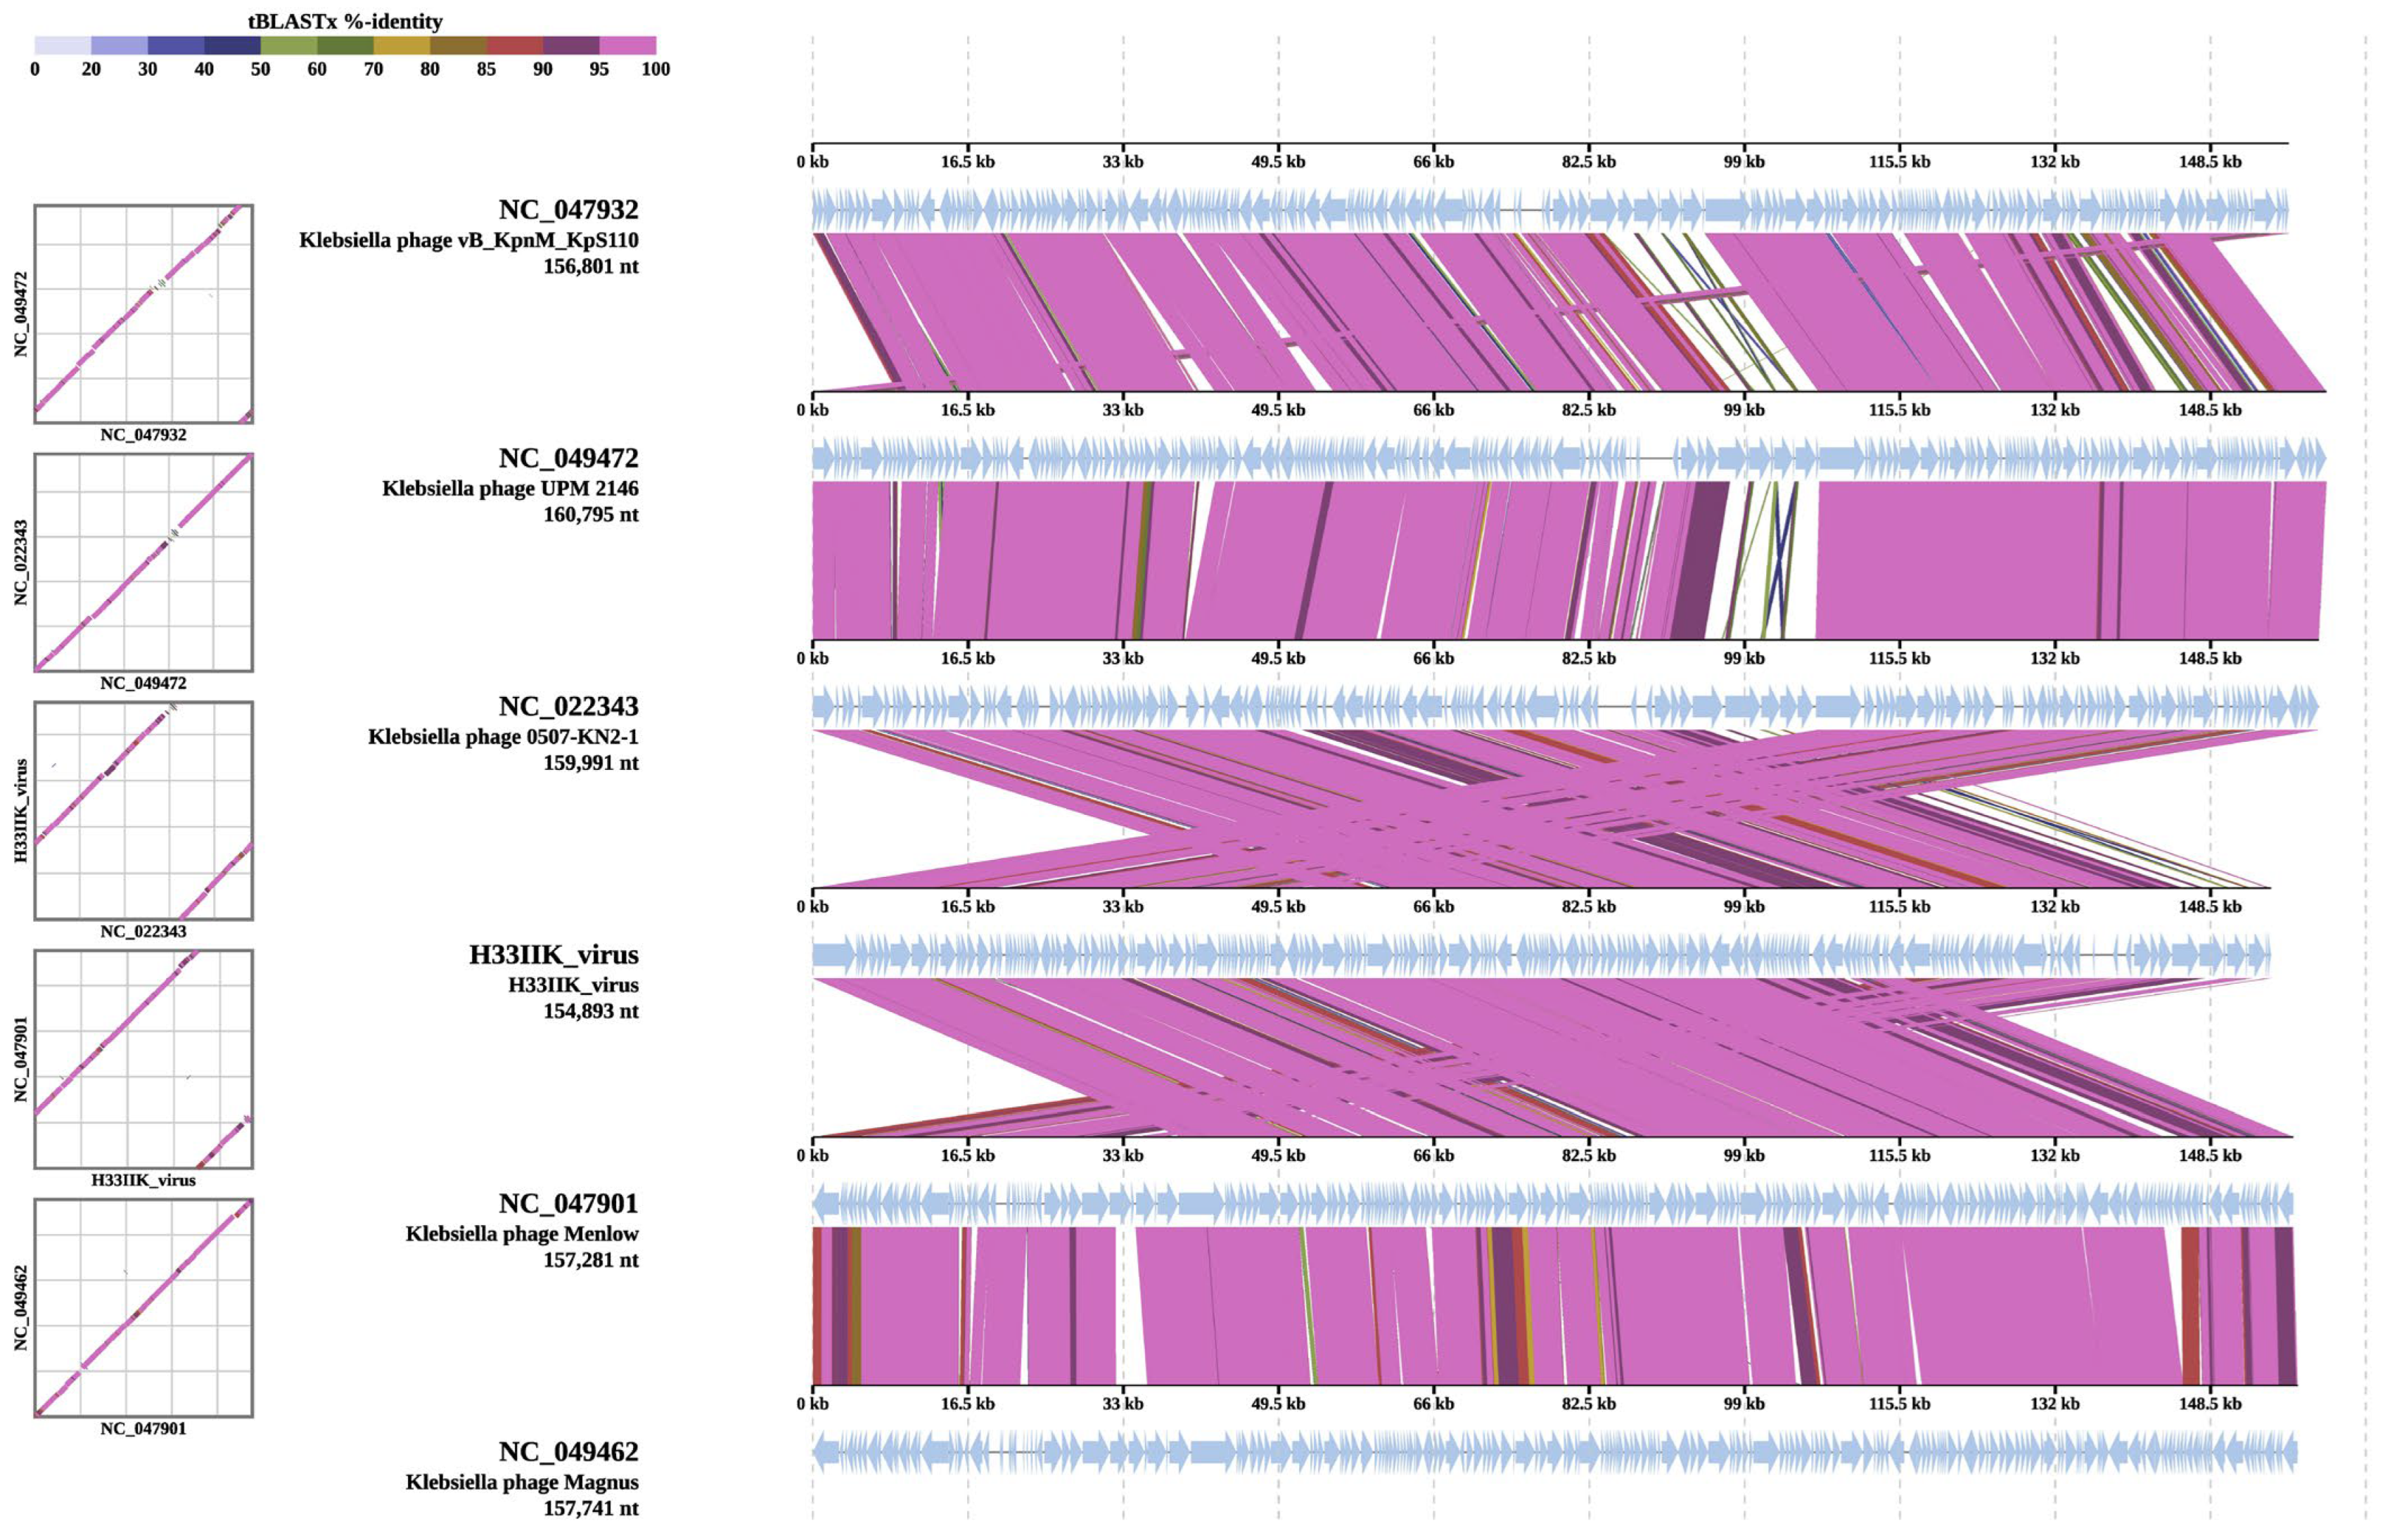Open the NC_022343 versus H33IIK_virus dot plot
The image size is (2385, 1540).
click(143, 810)
